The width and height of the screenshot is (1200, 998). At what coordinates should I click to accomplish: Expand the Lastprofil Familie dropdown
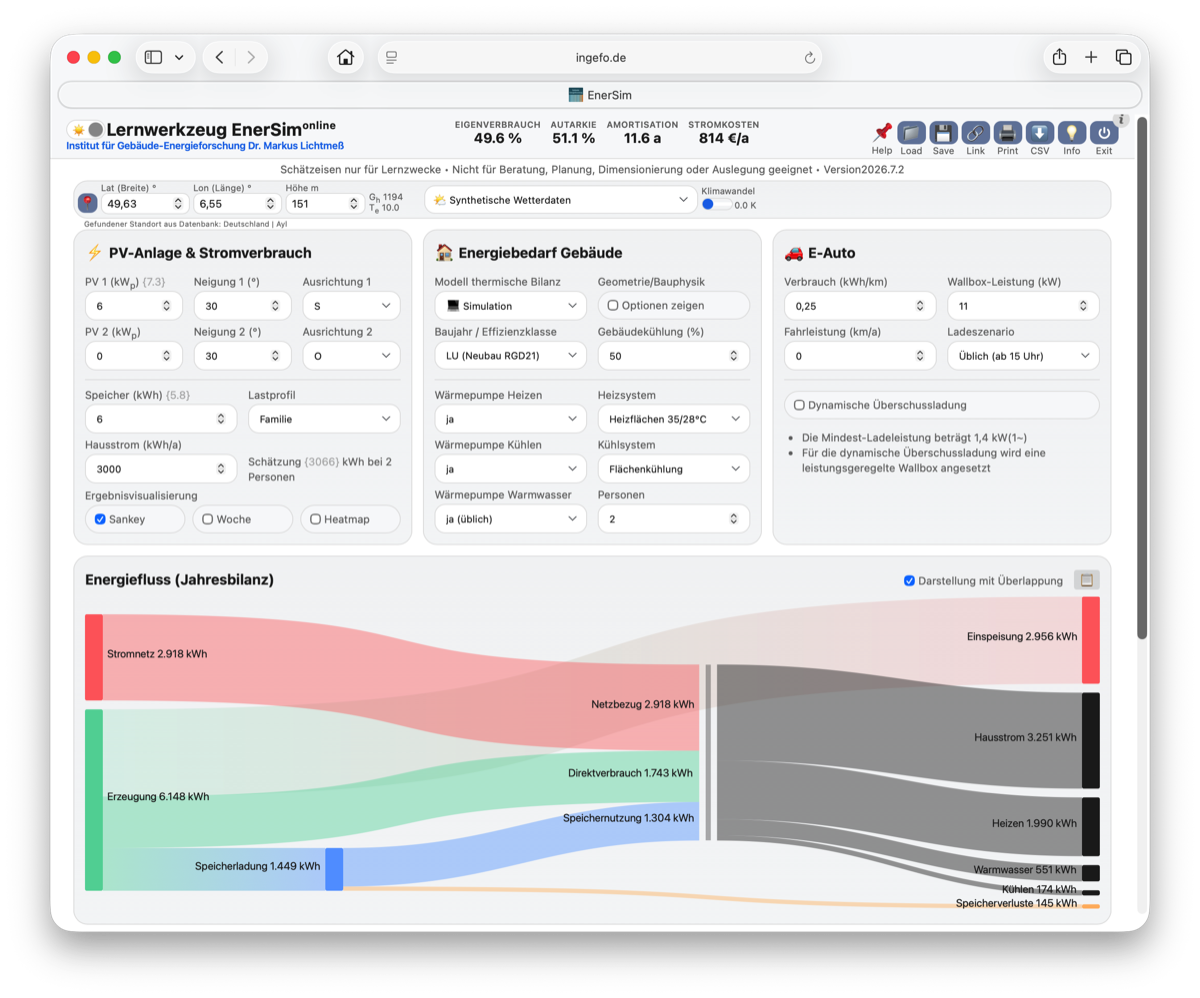324,419
